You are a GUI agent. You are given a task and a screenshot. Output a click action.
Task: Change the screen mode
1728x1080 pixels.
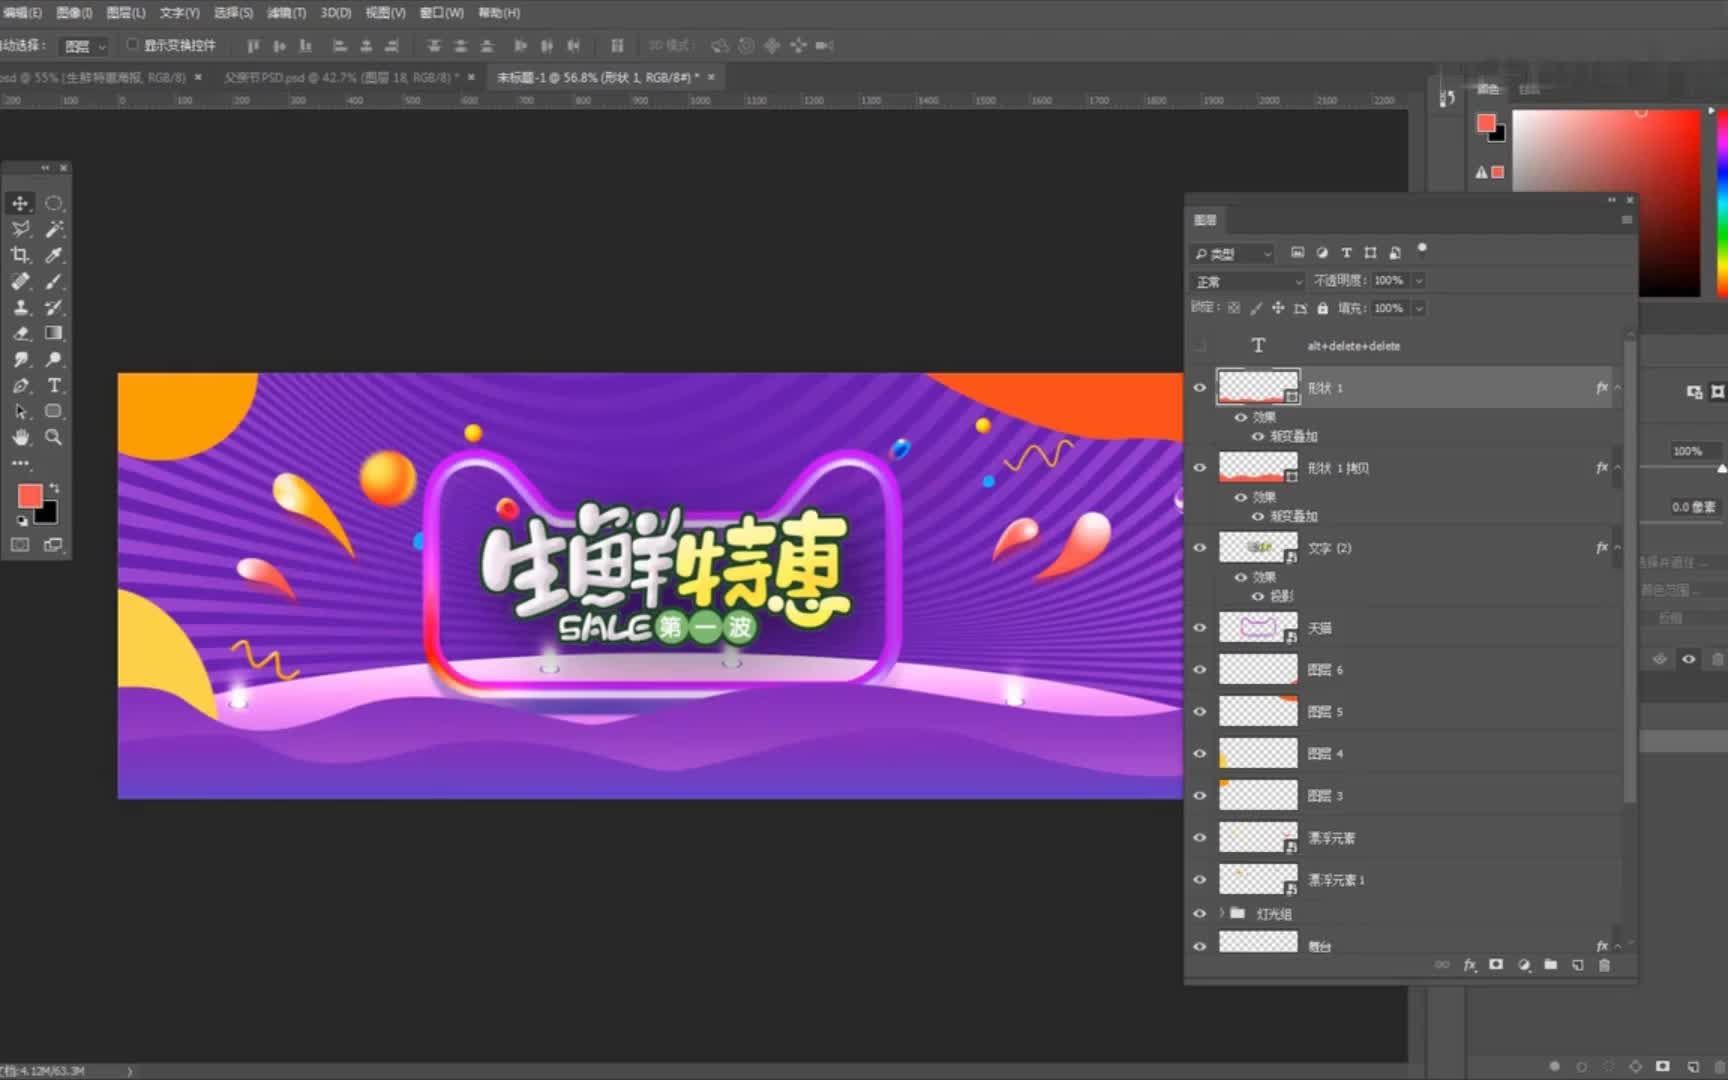[53, 545]
